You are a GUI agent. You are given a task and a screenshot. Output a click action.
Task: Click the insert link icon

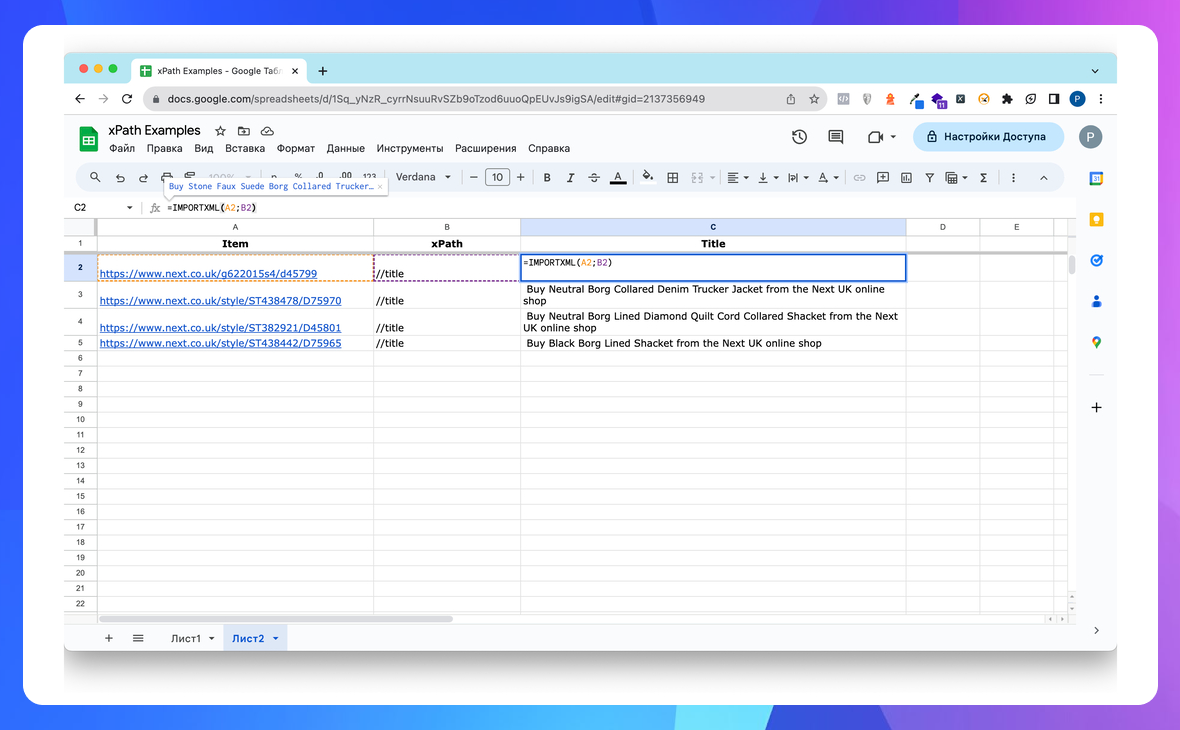coord(859,178)
